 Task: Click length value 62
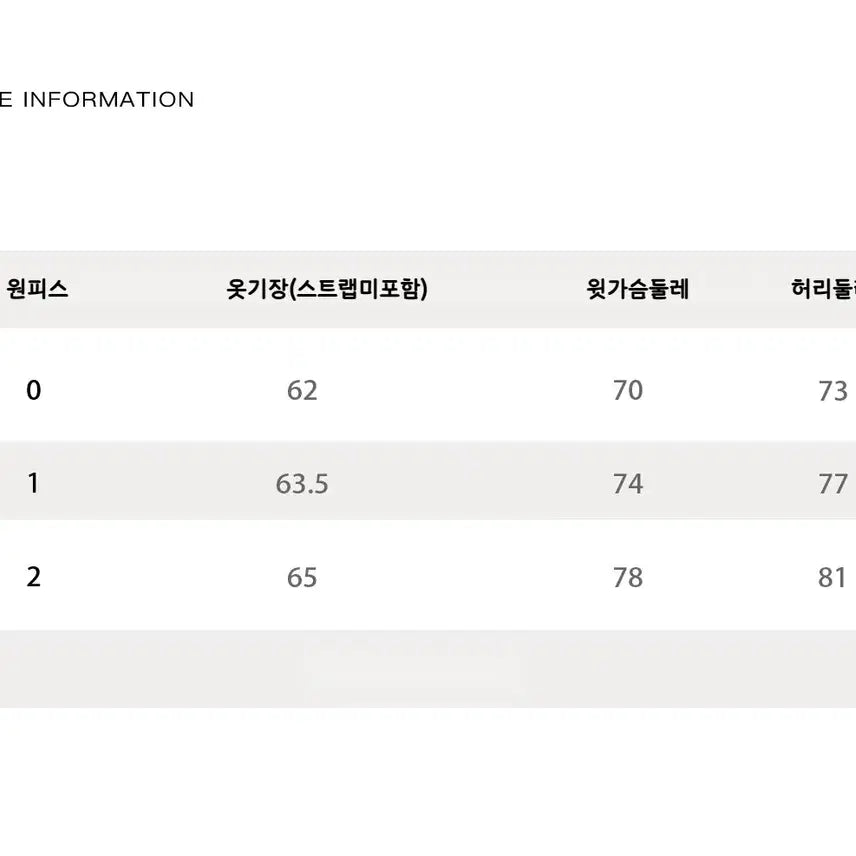[302, 390]
